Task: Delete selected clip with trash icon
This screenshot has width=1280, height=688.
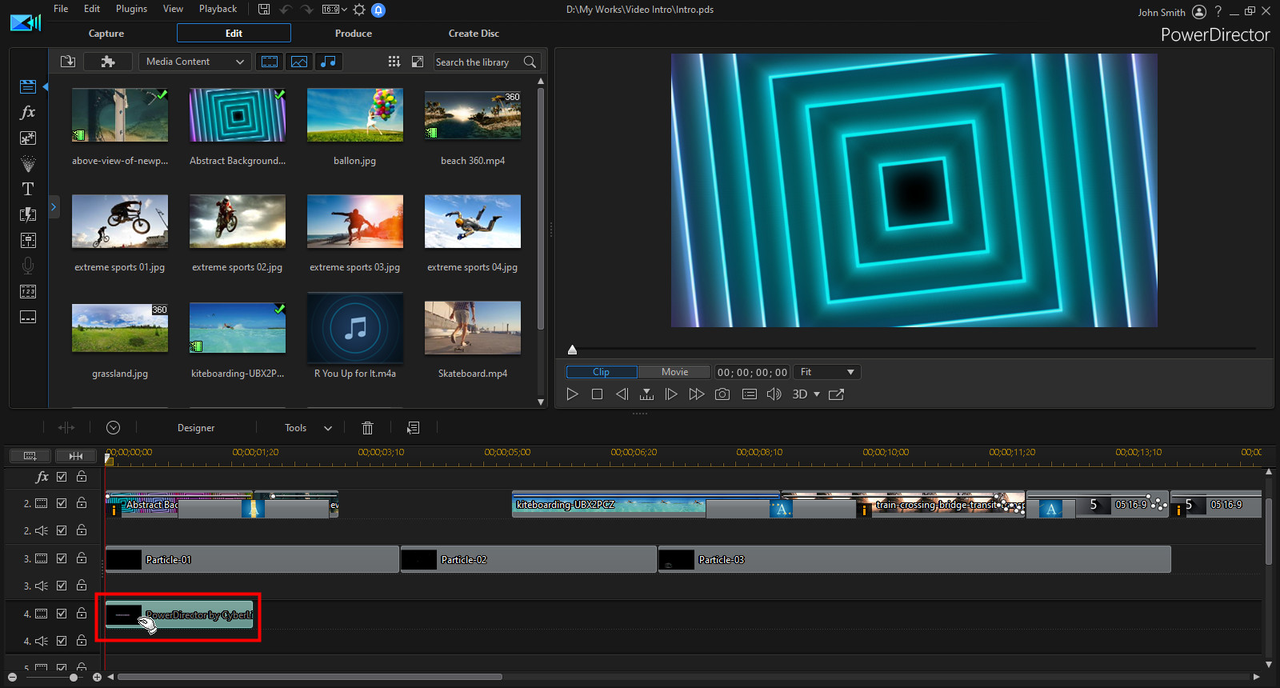Action: pyautogui.click(x=367, y=428)
